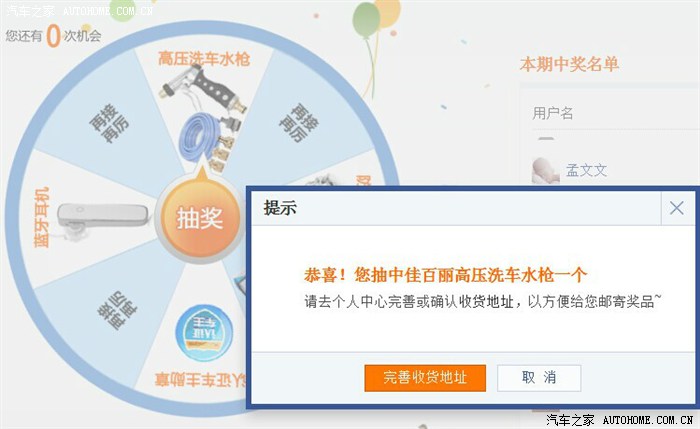Viewport: 700px width, 429px height.
Task: Close the 提示 dialog with X
Action: (677, 208)
